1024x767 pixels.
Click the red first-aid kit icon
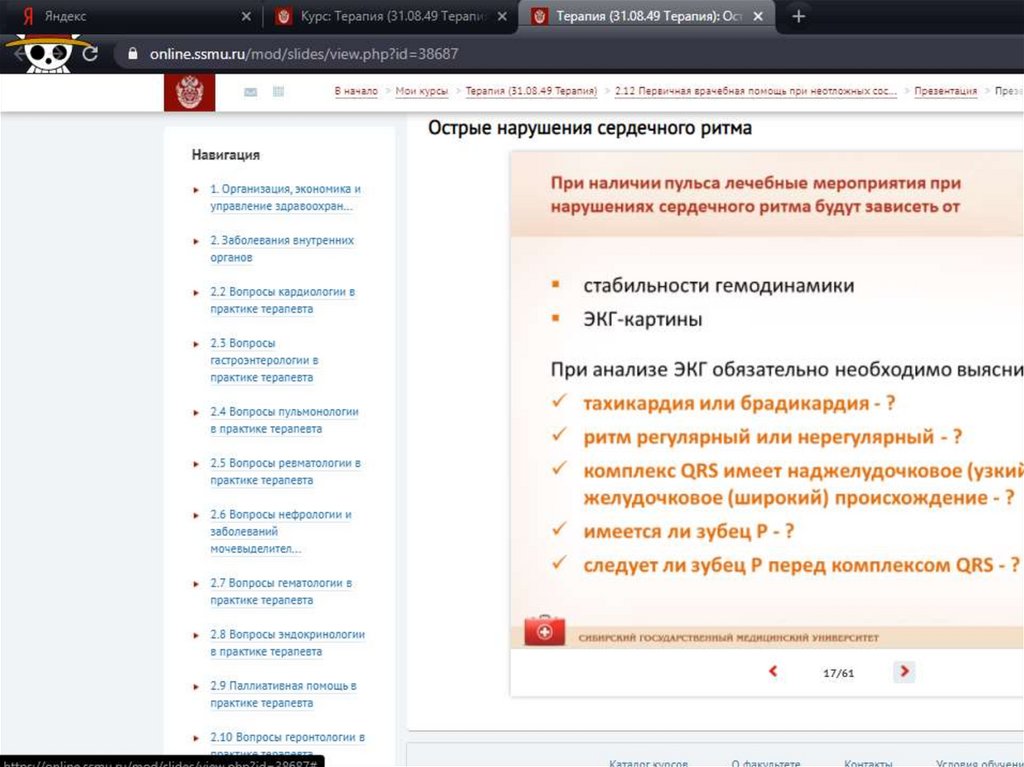click(x=545, y=633)
